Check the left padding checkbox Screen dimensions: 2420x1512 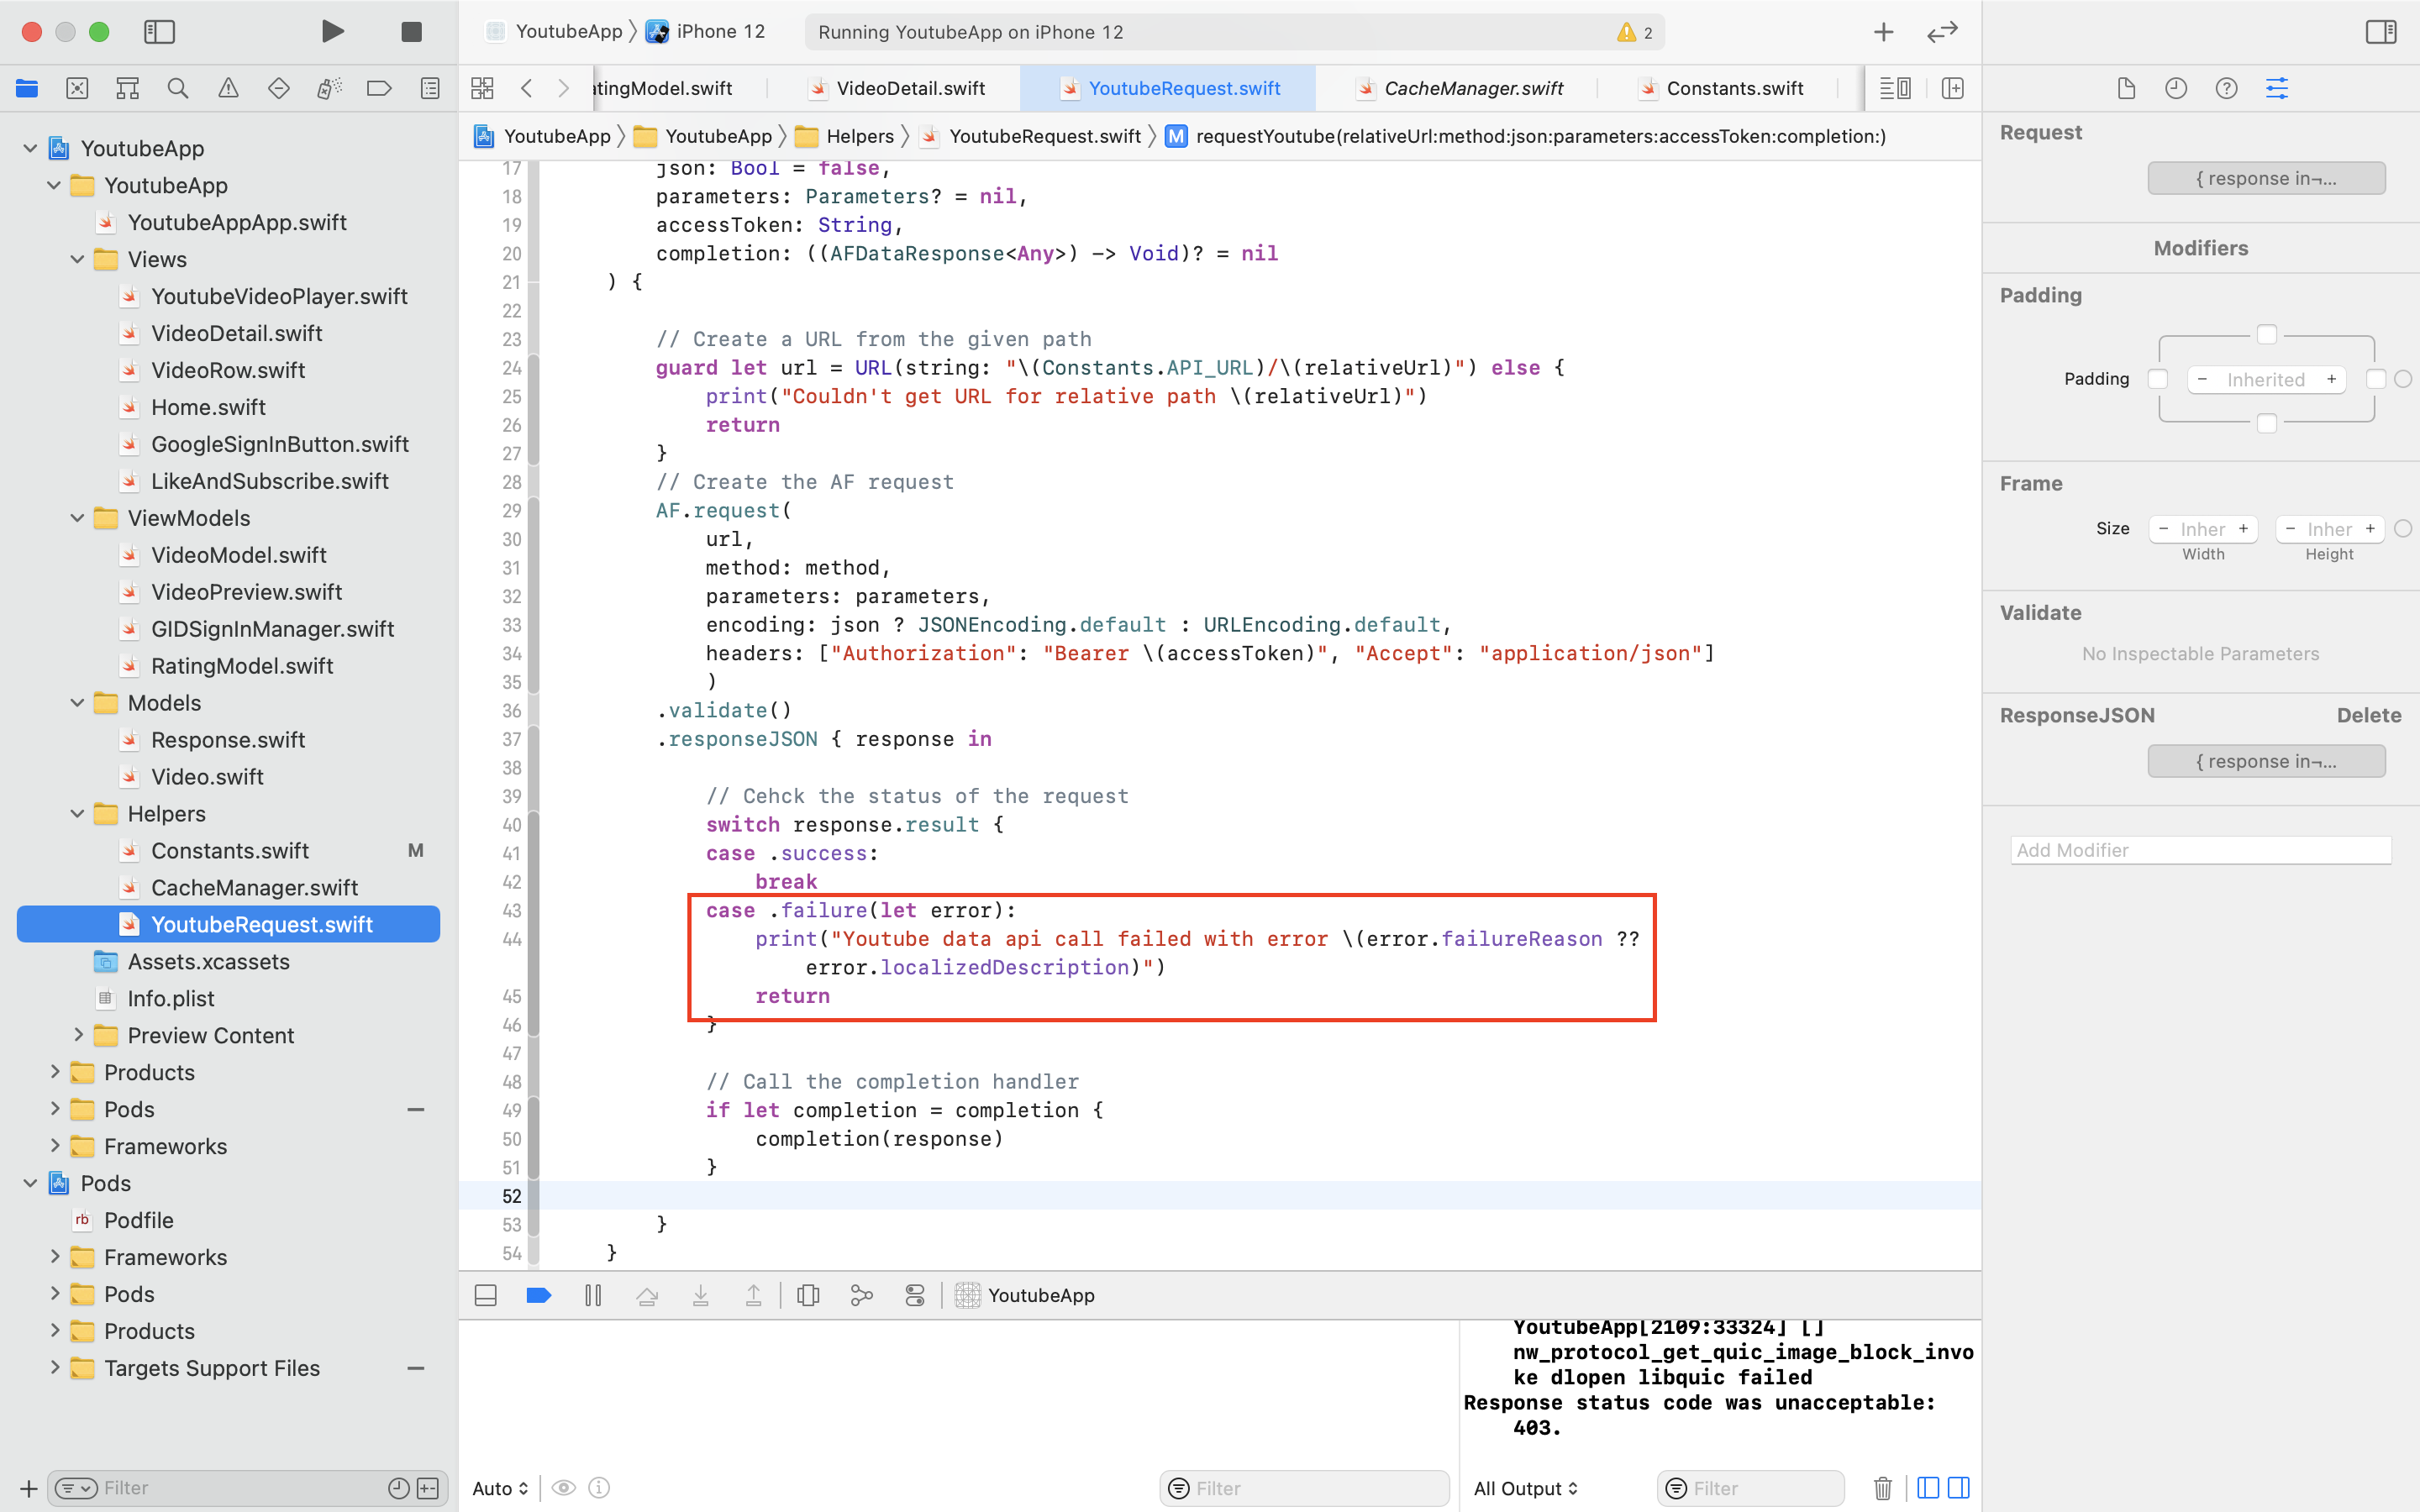click(x=2158, y=379)
